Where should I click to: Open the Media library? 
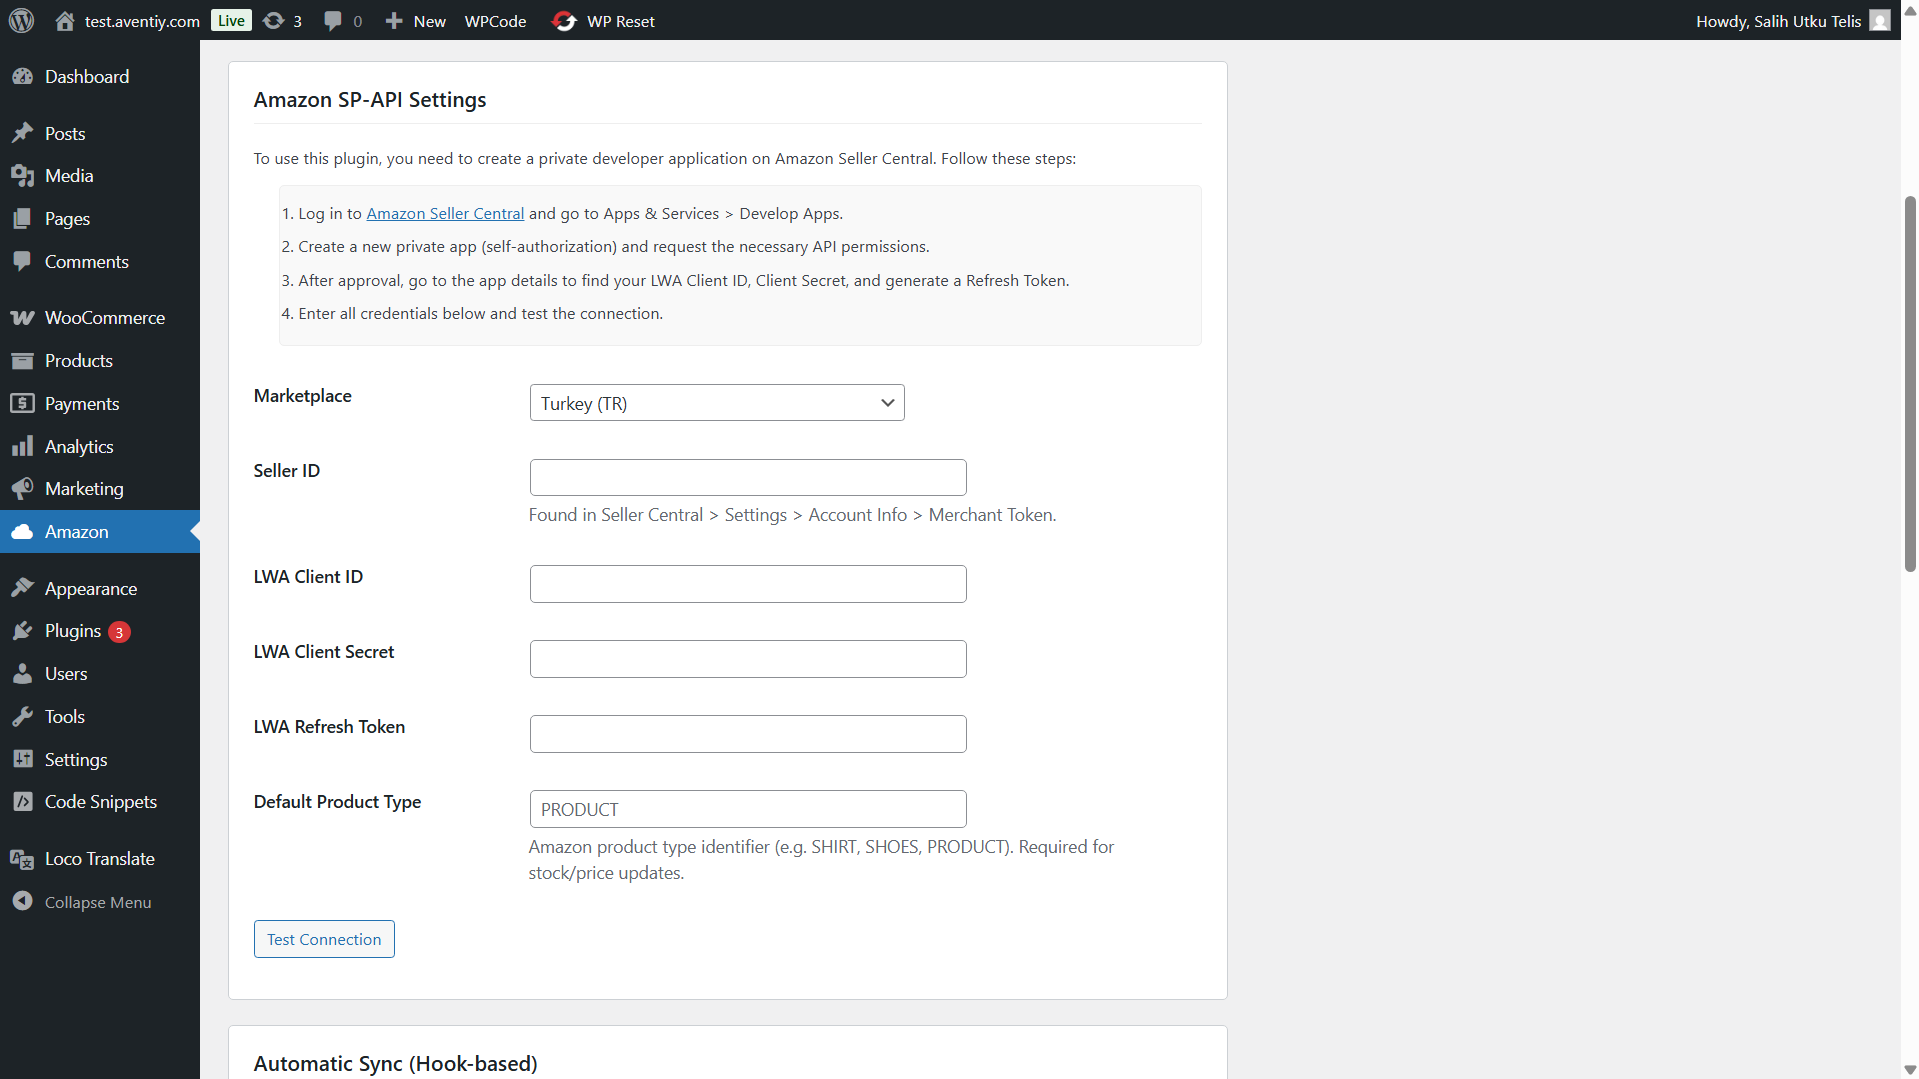click(66, 175)
